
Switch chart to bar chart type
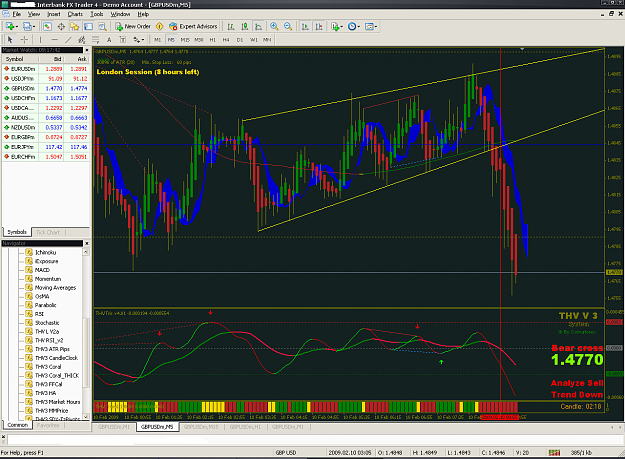coord(231,27)
